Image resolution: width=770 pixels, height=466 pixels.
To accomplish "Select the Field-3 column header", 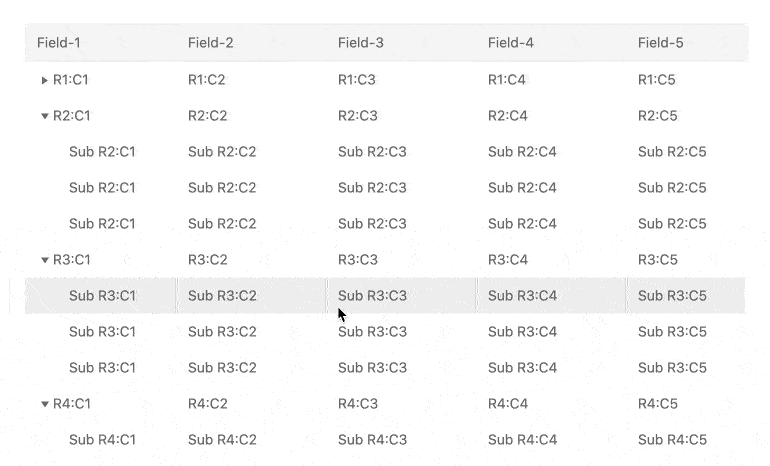I will (360, 43).
